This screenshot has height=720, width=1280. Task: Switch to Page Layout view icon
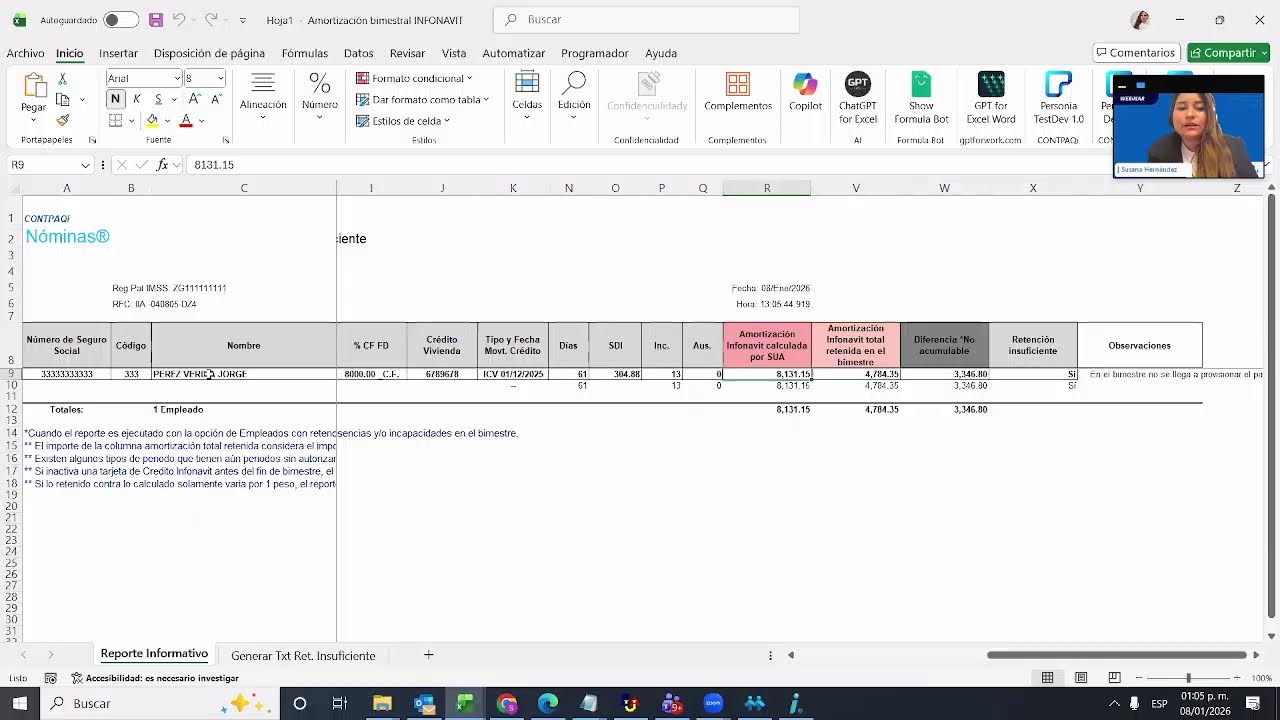(1081, 678)
